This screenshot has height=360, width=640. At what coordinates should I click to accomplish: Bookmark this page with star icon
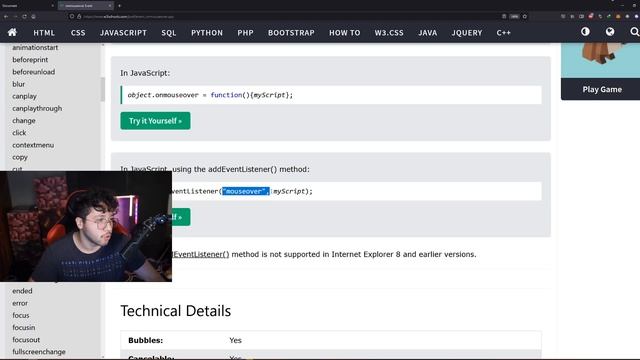pos(525,17)
